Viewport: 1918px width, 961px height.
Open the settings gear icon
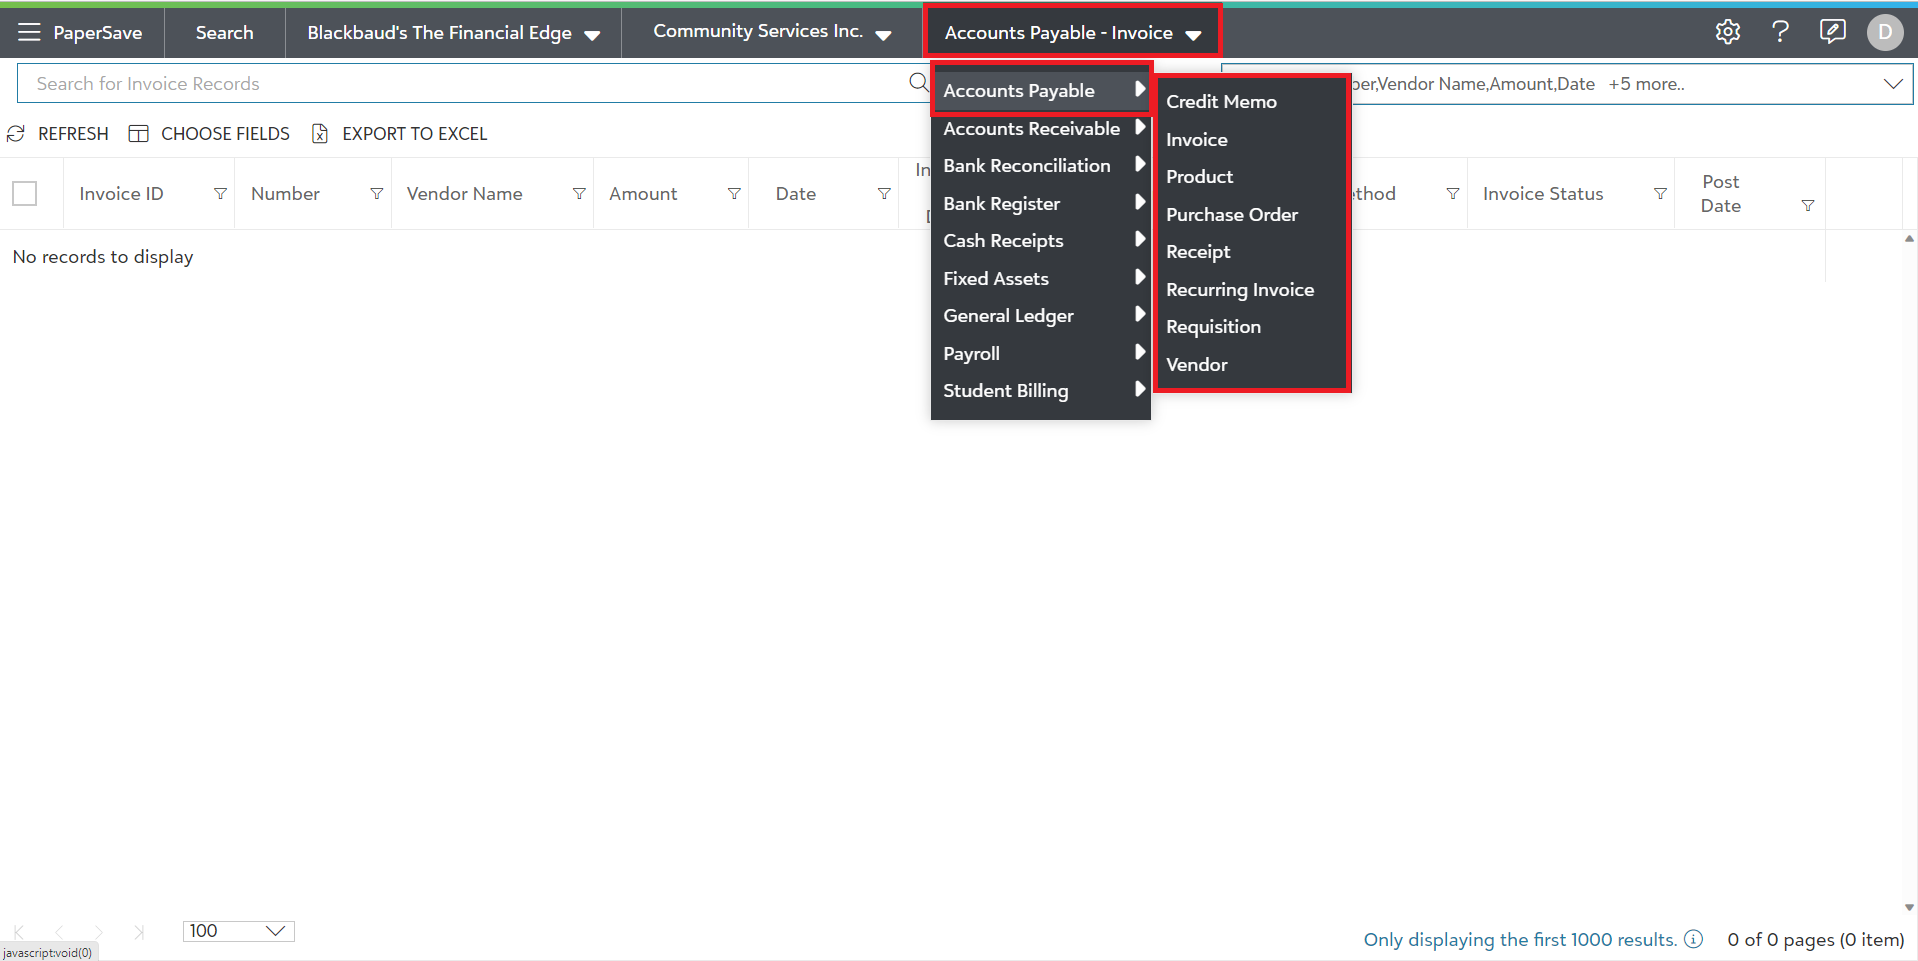[1727, 32]
